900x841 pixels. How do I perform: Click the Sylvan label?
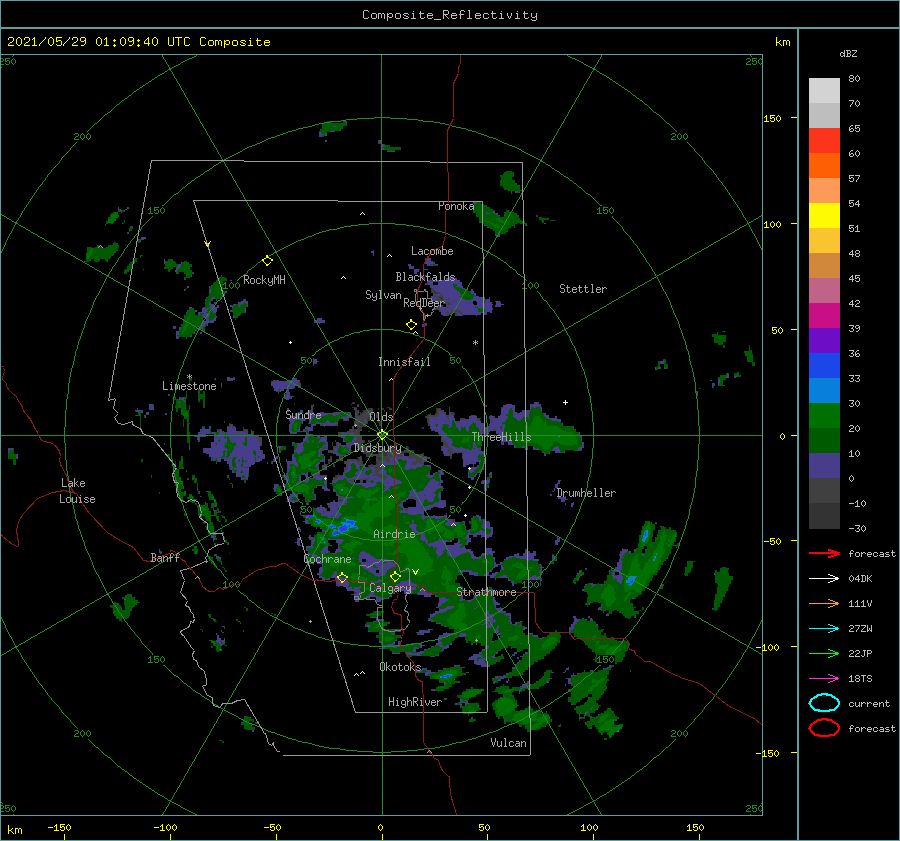(383, 295)
